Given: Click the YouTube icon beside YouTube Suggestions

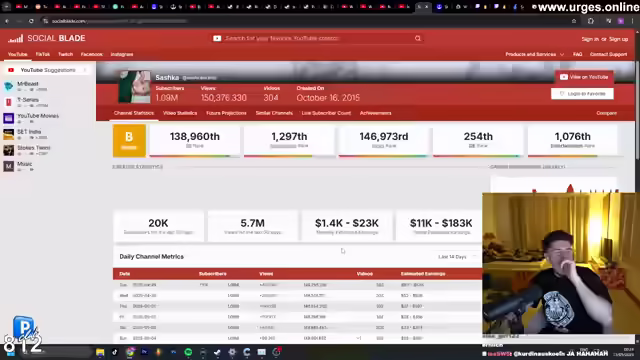Looking at the screenshot, I should click(x=11, y=70).
